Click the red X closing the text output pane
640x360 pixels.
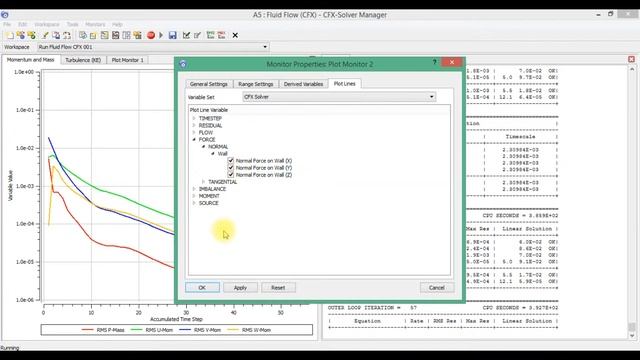(x=631, y=59)
